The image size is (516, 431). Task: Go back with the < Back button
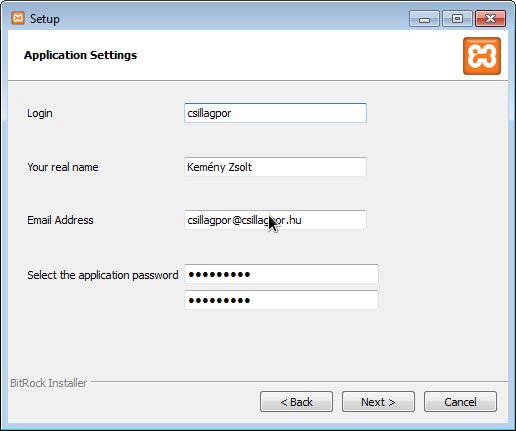[296, 402]
